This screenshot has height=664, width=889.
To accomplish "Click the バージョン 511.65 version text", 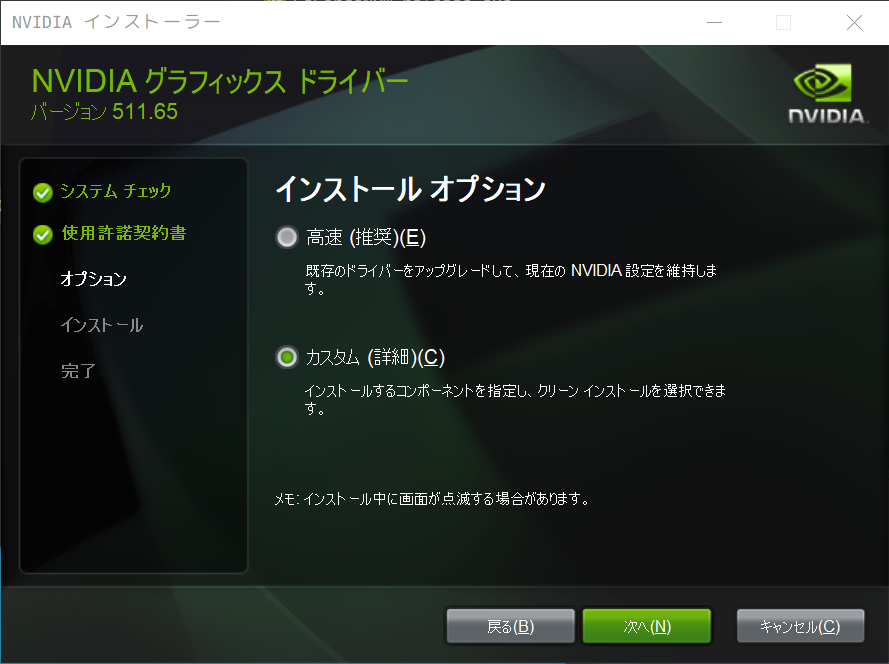I will point(104,112).
